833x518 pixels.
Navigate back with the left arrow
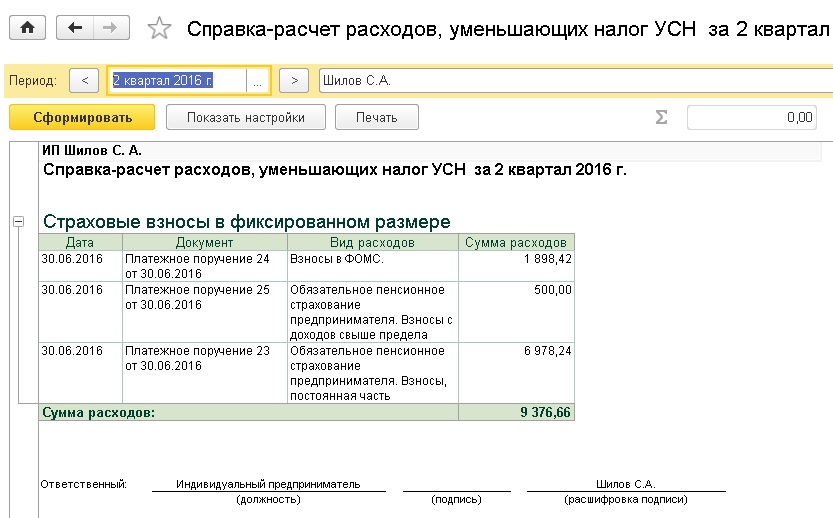(75, 28)
